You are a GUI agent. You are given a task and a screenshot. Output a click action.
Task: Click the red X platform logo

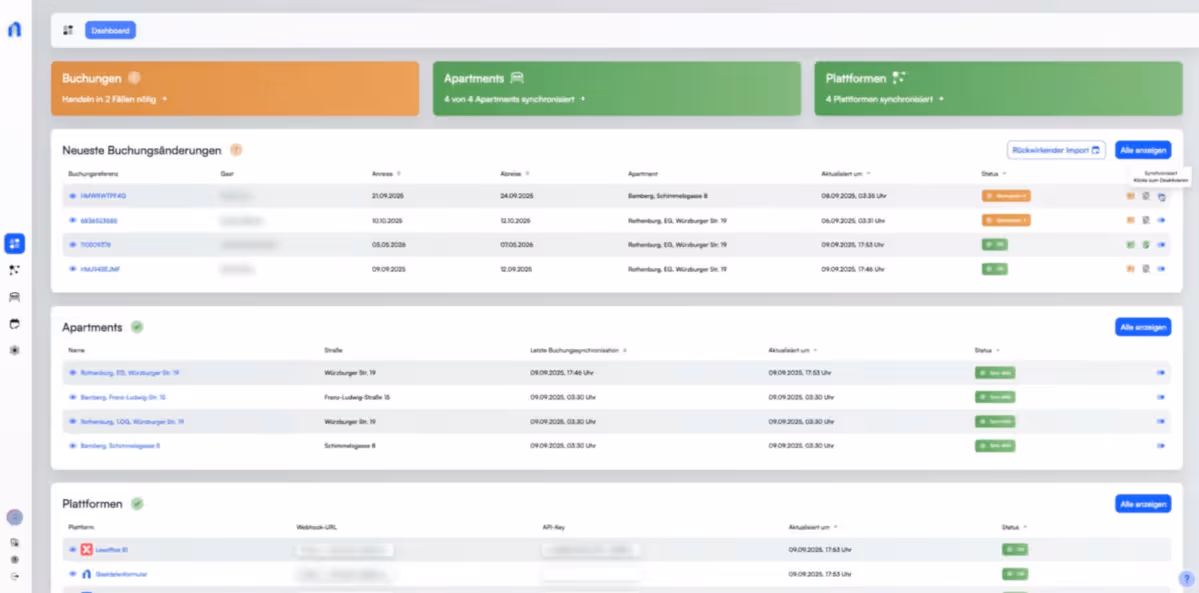pyautogui.click(x=86, y=549)
